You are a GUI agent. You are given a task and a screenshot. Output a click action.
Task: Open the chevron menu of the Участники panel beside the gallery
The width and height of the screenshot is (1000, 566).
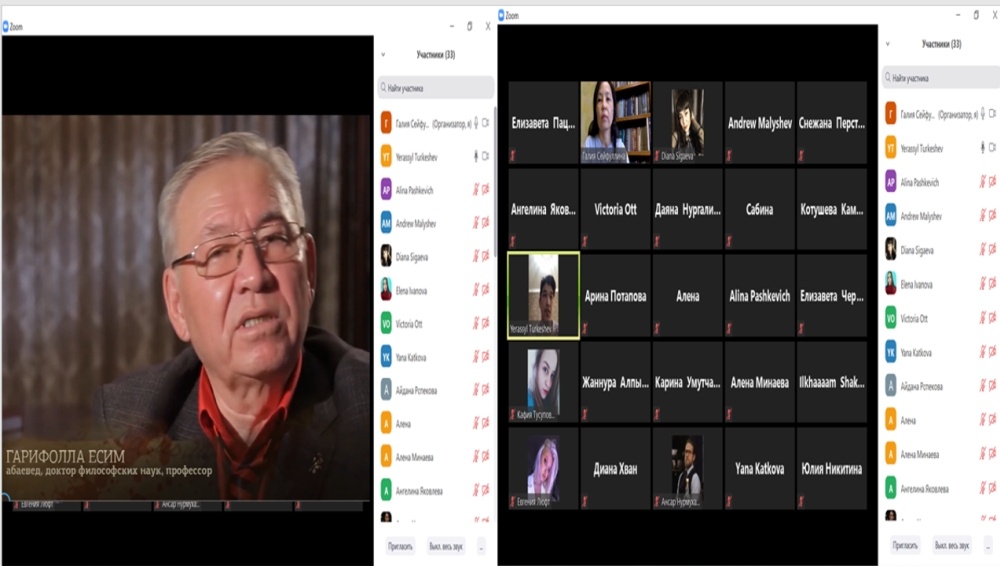887,44
